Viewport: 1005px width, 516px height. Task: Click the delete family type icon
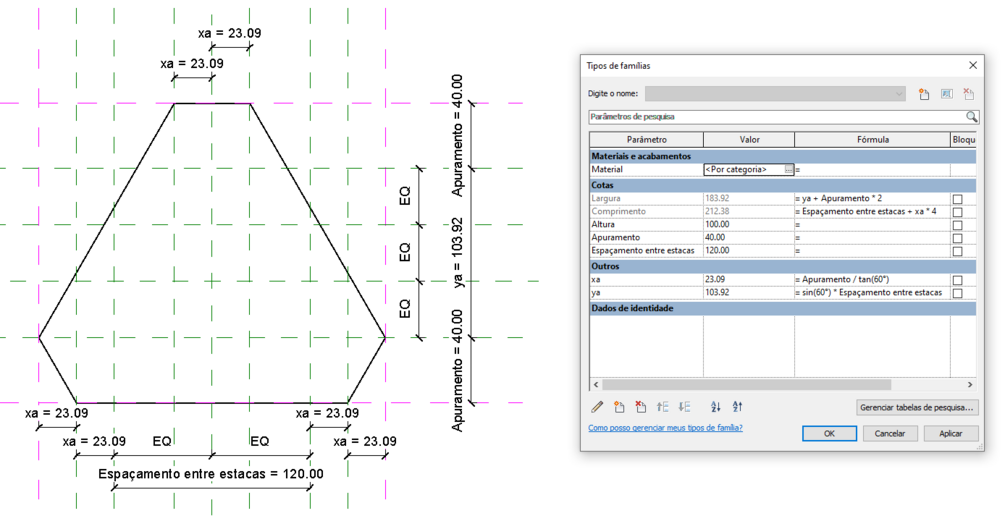click(968, 94)
